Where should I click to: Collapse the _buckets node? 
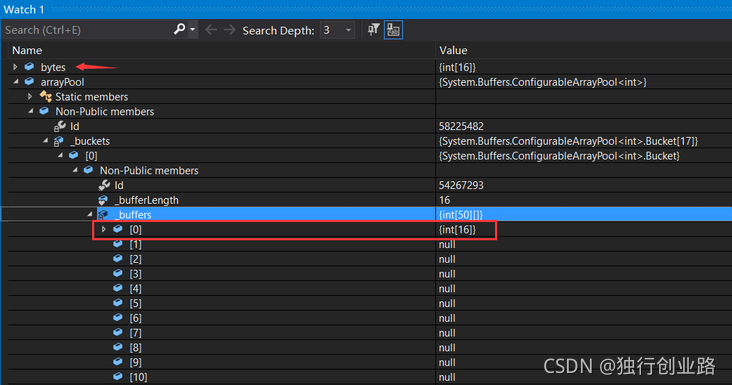[45, 140]
